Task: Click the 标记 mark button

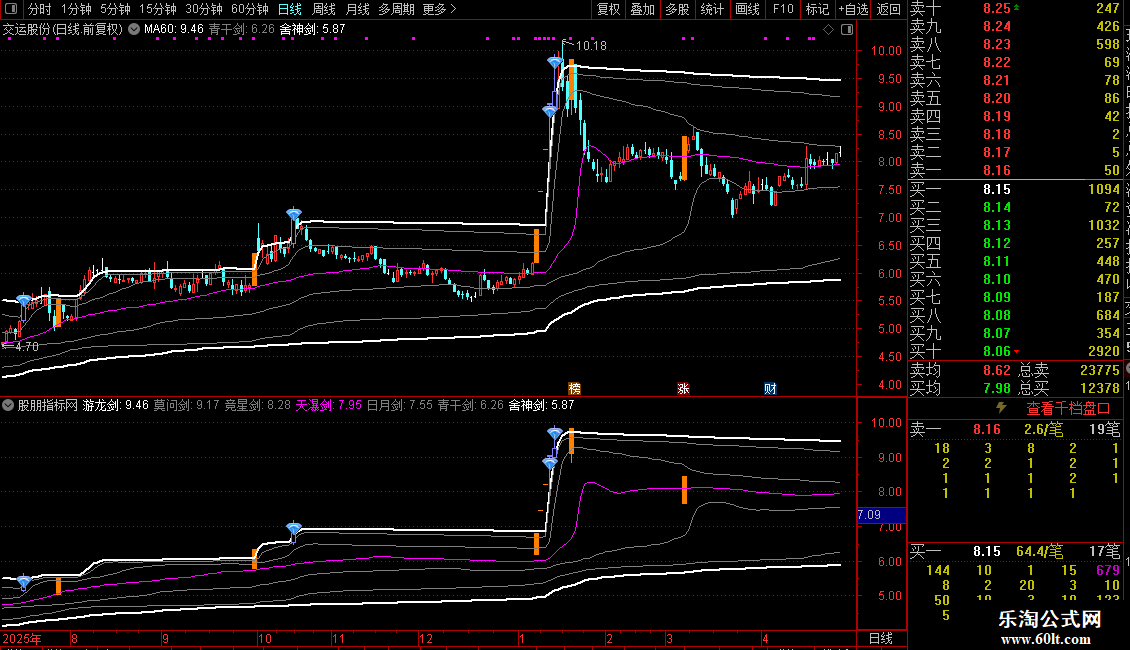Action: [x=817, y=9]
